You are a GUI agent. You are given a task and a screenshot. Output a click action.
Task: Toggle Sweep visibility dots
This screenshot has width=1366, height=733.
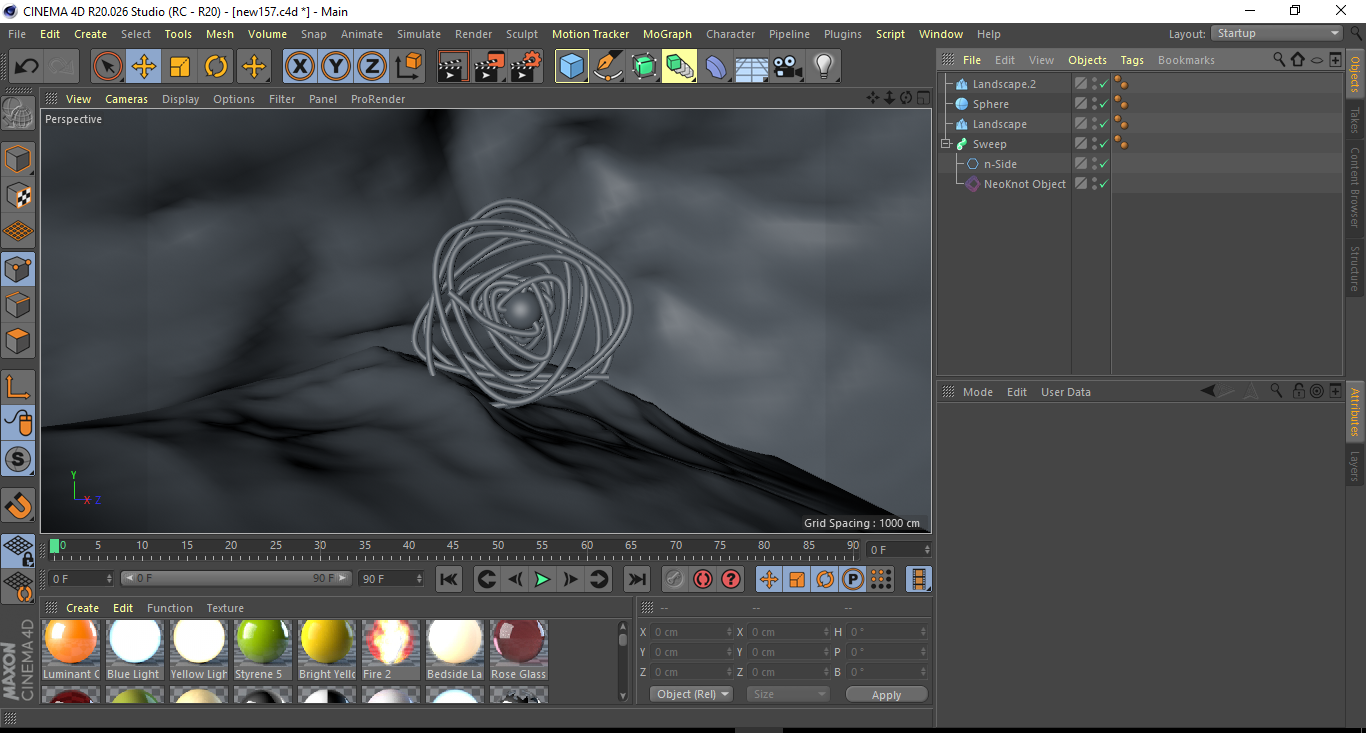pos(1093,144)
